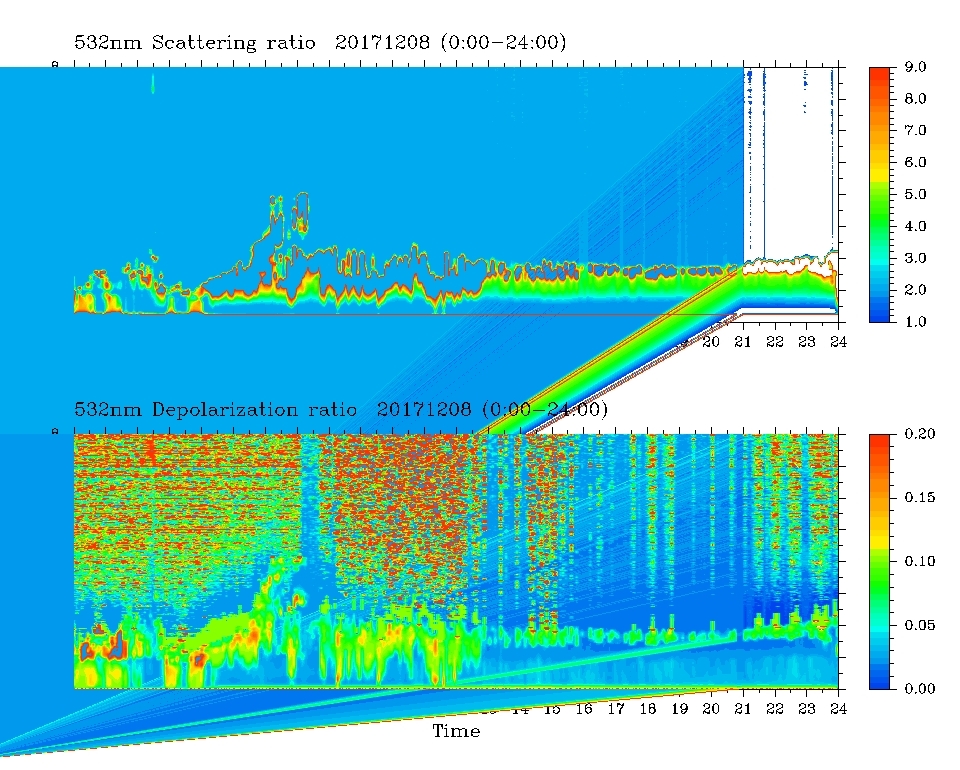Screen dimensions: 960x770
Task: Click hour 17 tick under depolarization plot
Action: (x=615, y=708)
